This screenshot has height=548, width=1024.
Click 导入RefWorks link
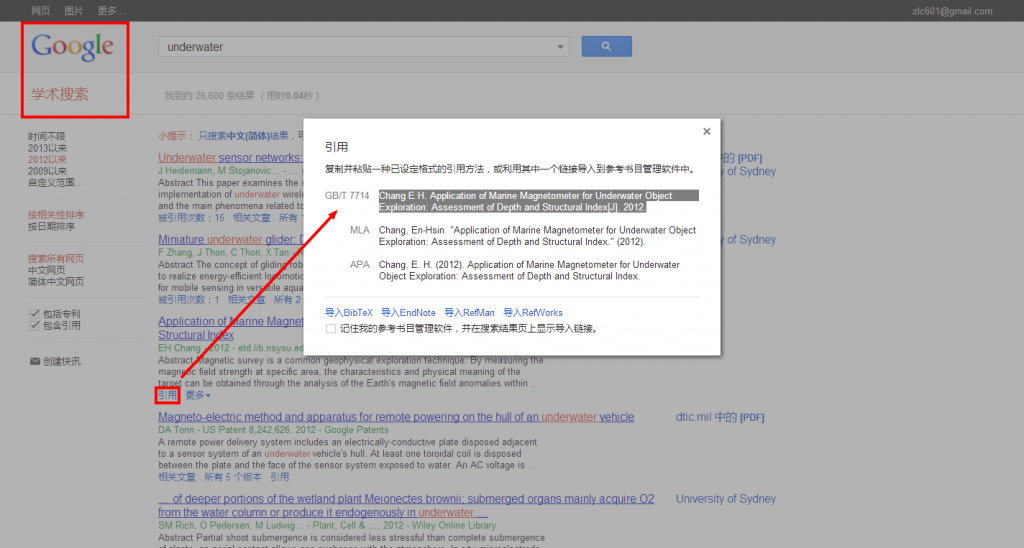[533, 312]
